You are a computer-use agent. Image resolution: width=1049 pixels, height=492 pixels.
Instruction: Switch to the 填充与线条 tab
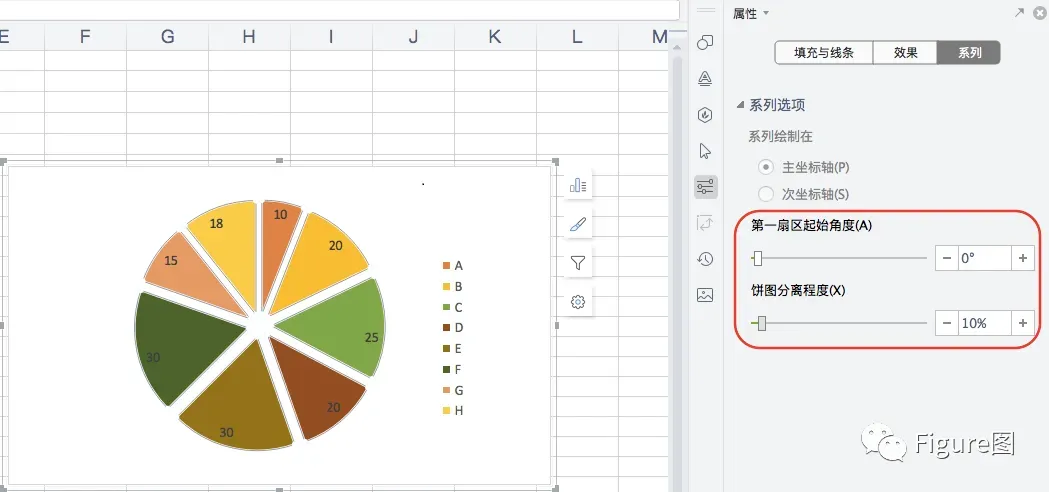(x=824, y=52)
